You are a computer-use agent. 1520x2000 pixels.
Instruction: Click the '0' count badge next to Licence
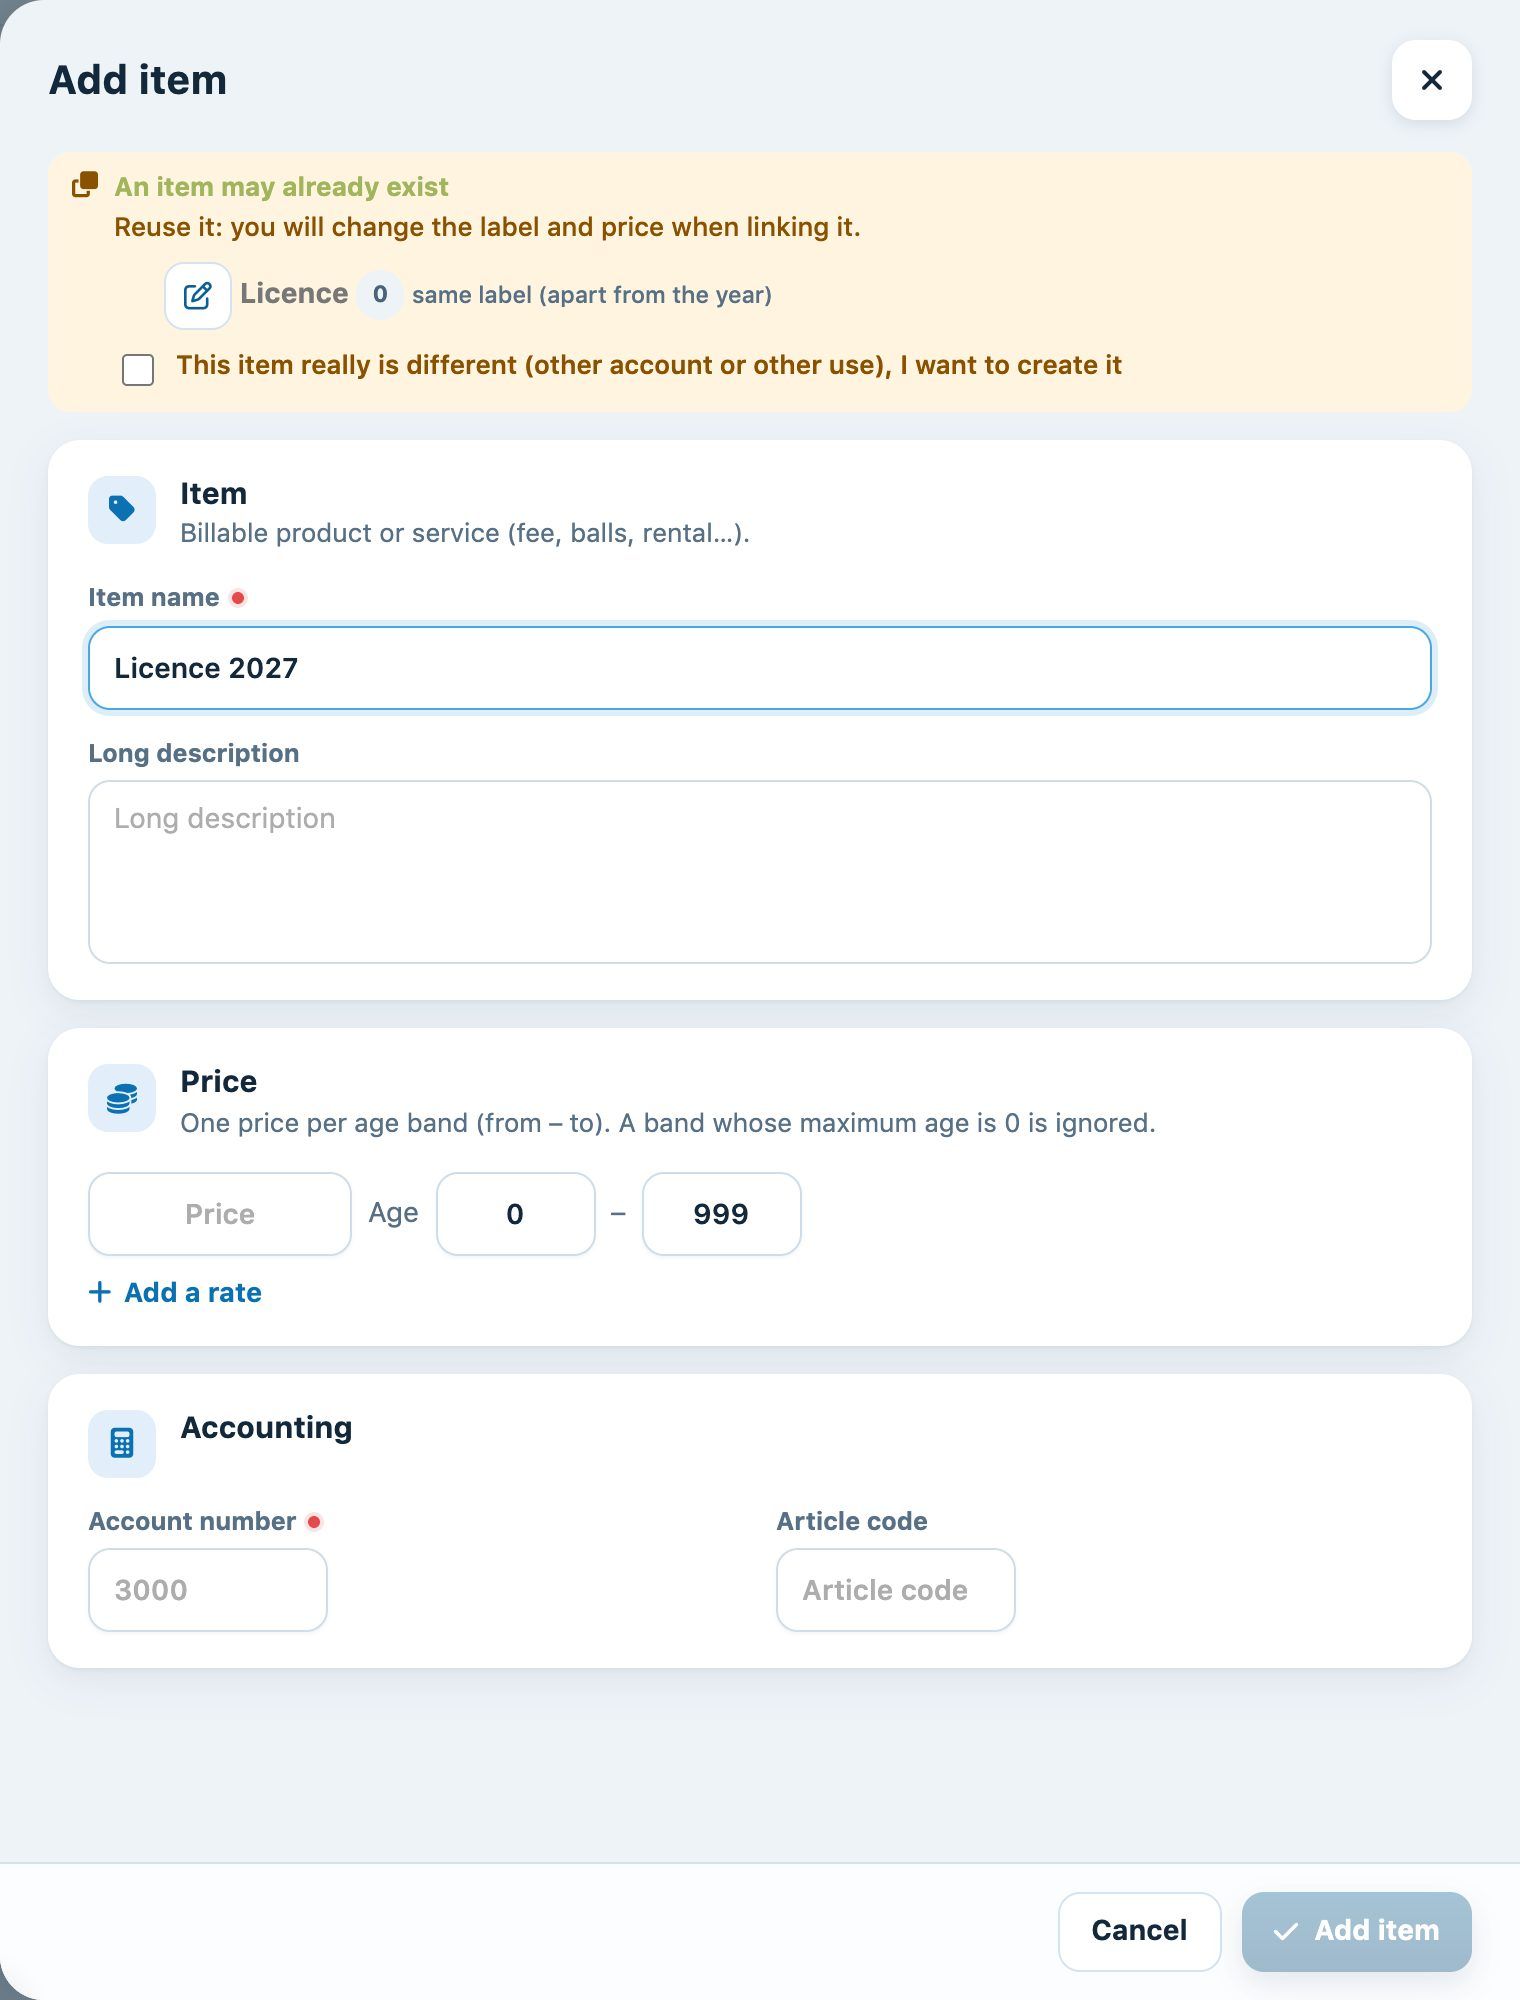click(x=380, y=294)
